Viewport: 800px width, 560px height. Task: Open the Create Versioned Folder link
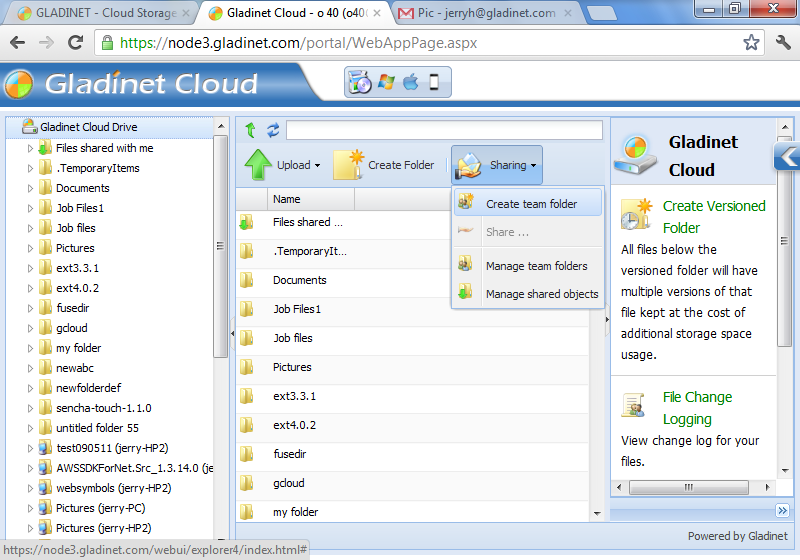click(x=714, y=217)
